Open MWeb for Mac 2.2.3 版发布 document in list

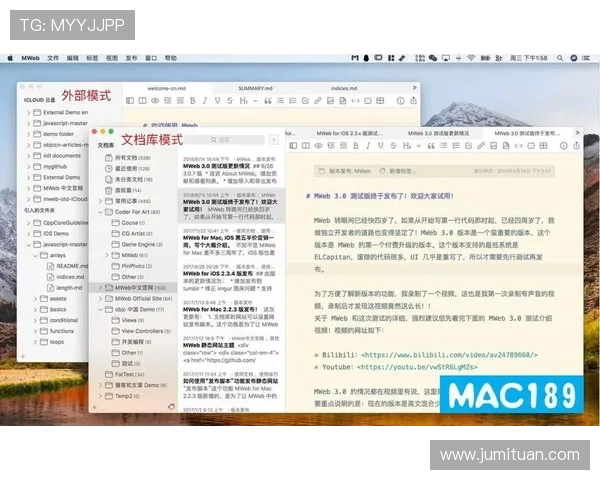point(231,313)
